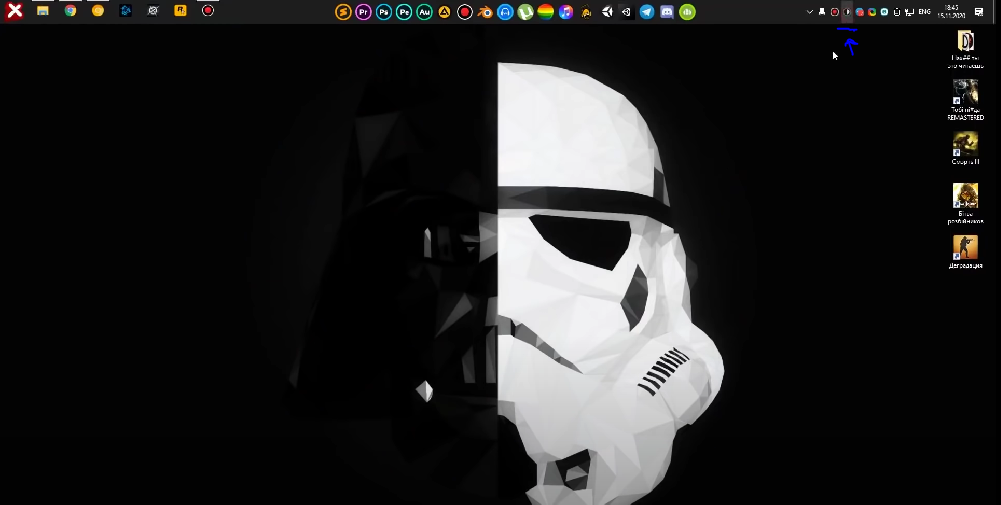Launch Adobe Premiere Pro taskbar icon
Screen dimensions: 1001x505
[363, 12]
